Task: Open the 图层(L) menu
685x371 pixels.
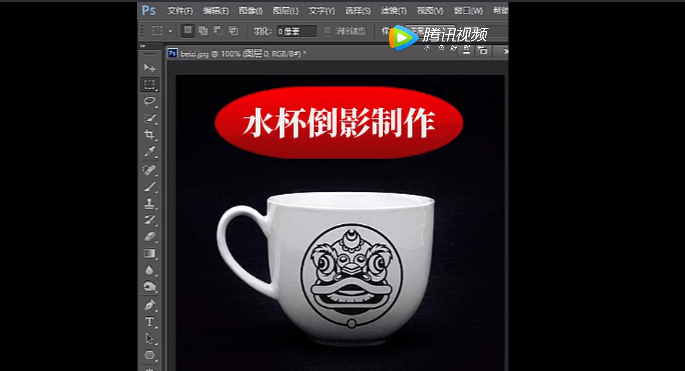Action: pyautogui.click(x=286, y=10)
